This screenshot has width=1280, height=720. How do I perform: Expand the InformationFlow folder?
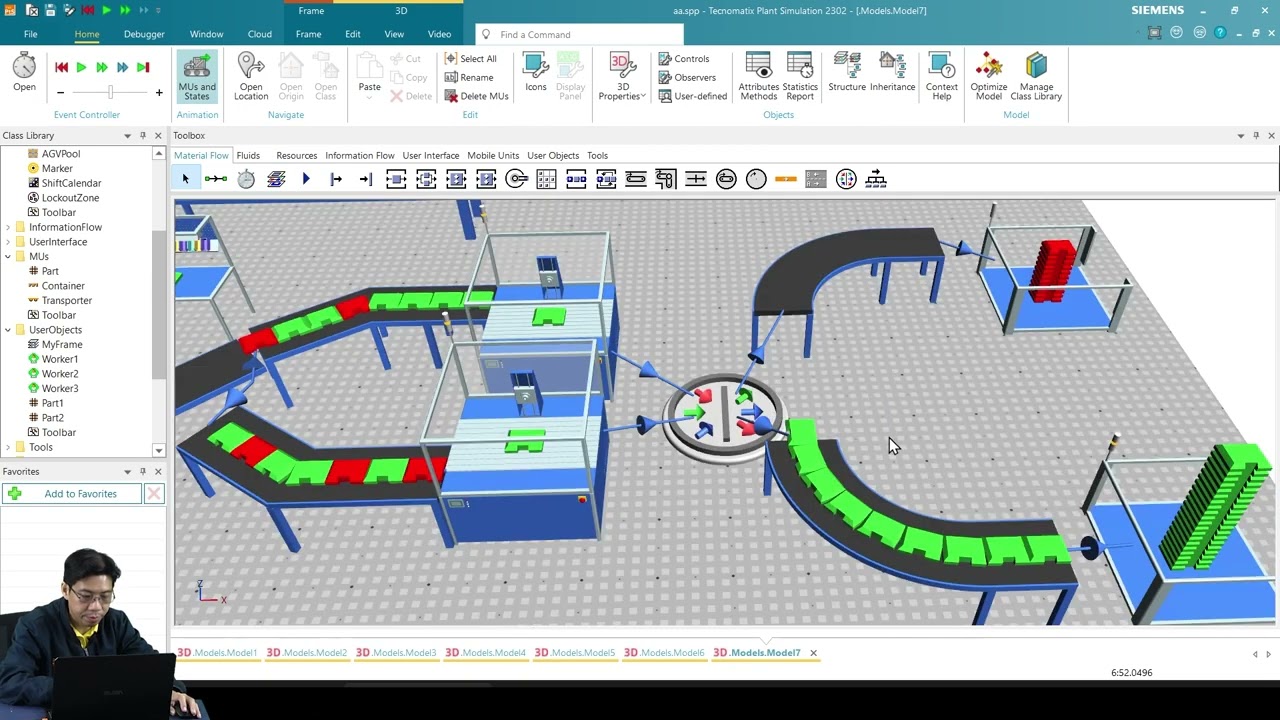[8, 227]
